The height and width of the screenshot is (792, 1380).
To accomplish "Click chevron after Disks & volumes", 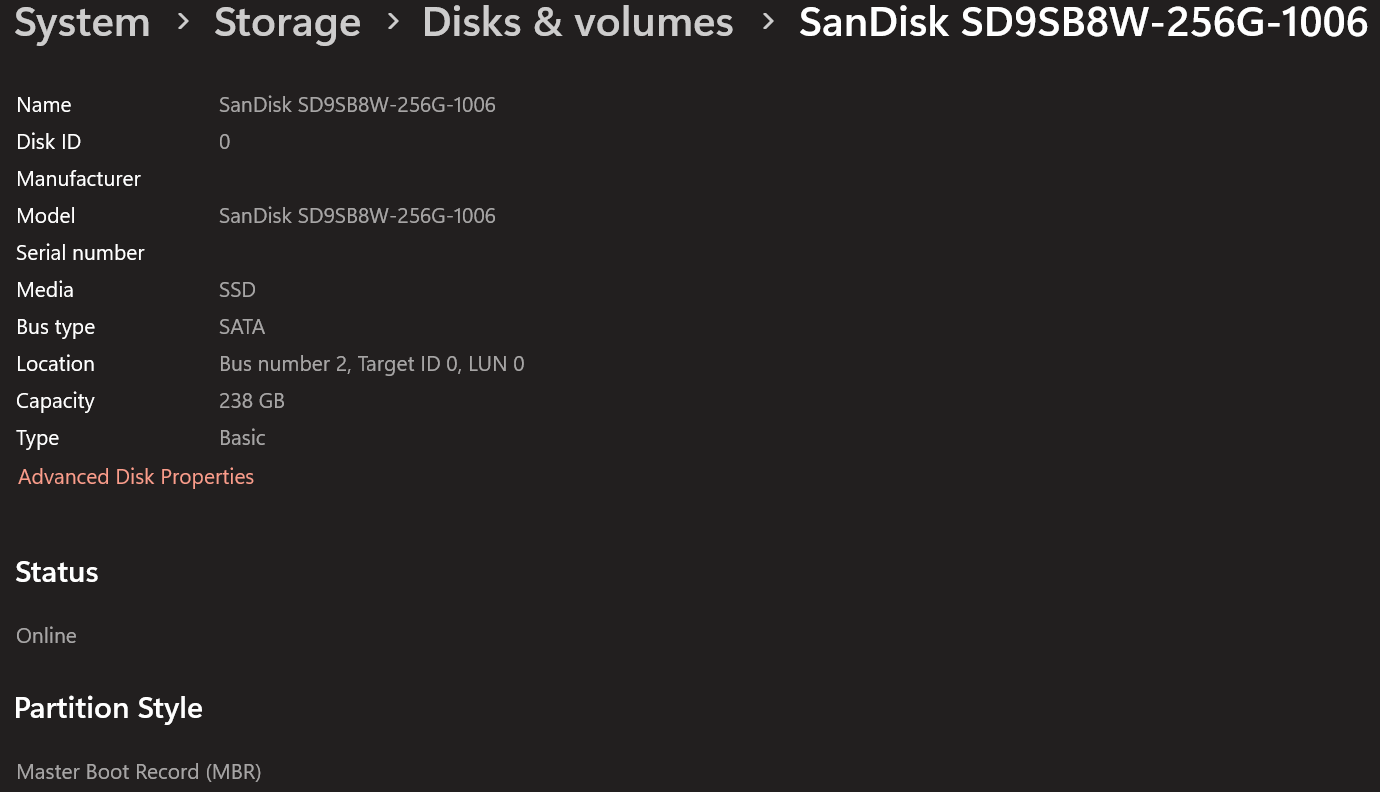I will pos(767,22).
